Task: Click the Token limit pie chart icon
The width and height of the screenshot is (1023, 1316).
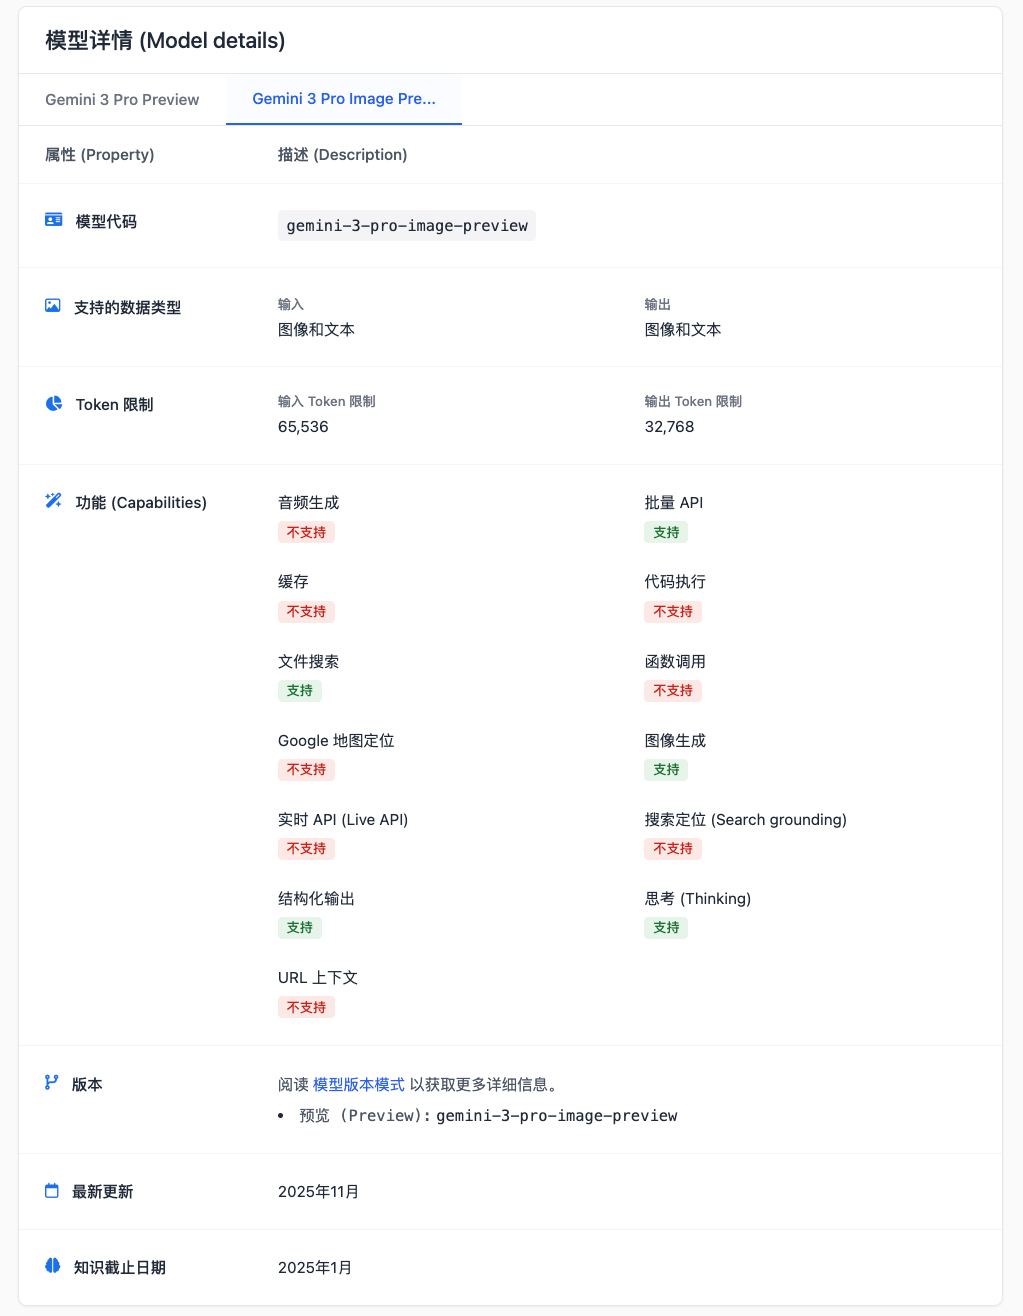Action: pyautogui.click(x=54, y=404)
